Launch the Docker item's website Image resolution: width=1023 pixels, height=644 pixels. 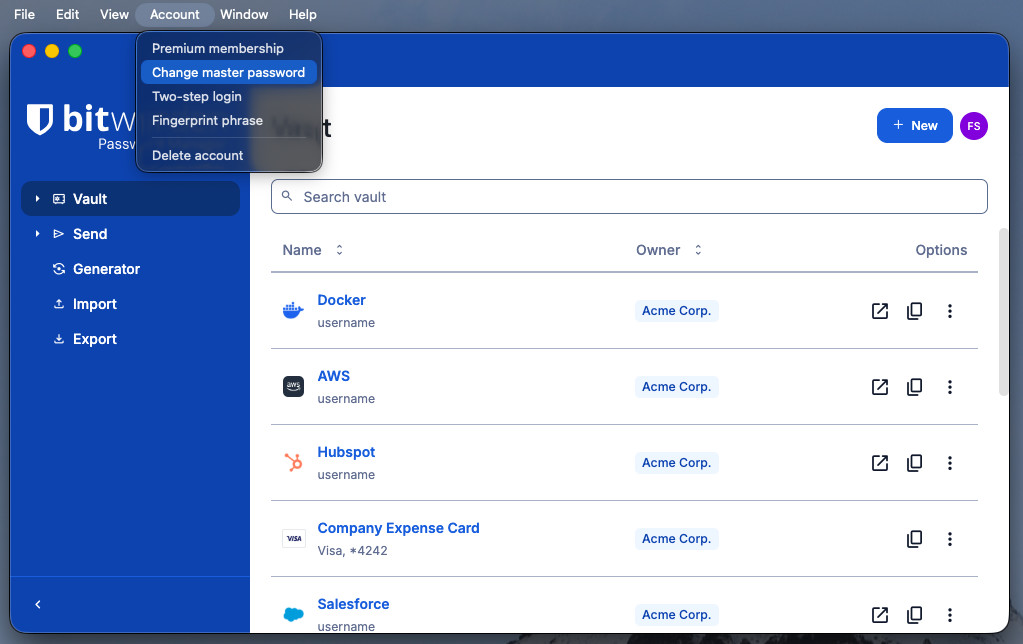[x=879, y=311]
